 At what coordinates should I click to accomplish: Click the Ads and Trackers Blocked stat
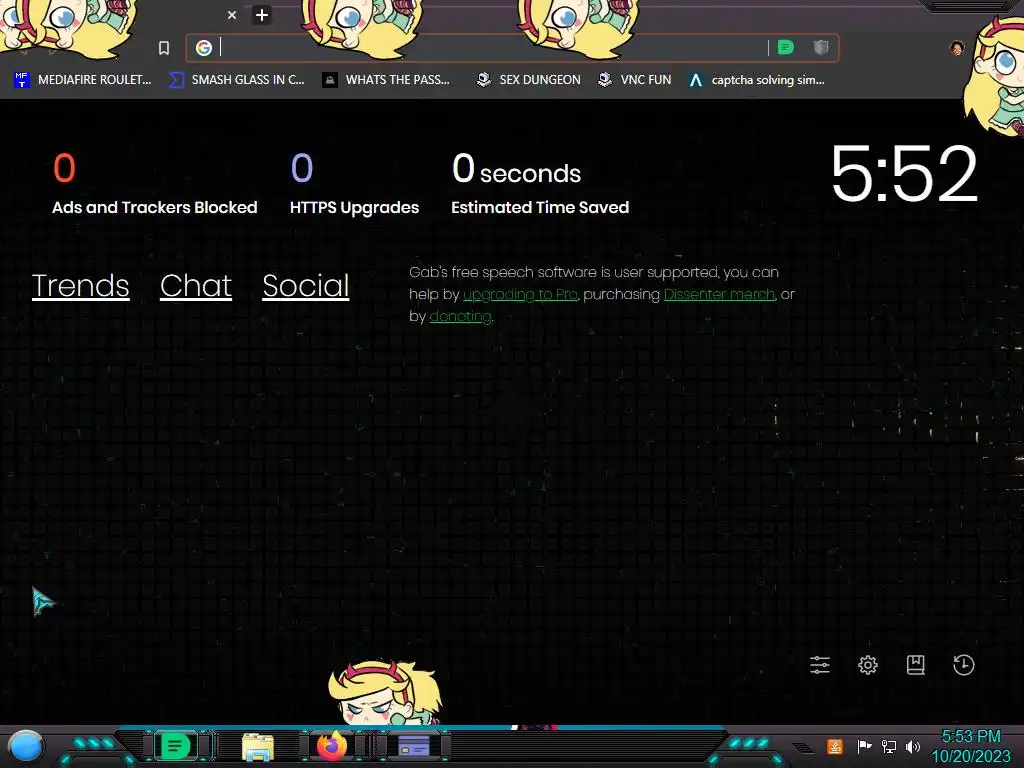click(154, 184)
